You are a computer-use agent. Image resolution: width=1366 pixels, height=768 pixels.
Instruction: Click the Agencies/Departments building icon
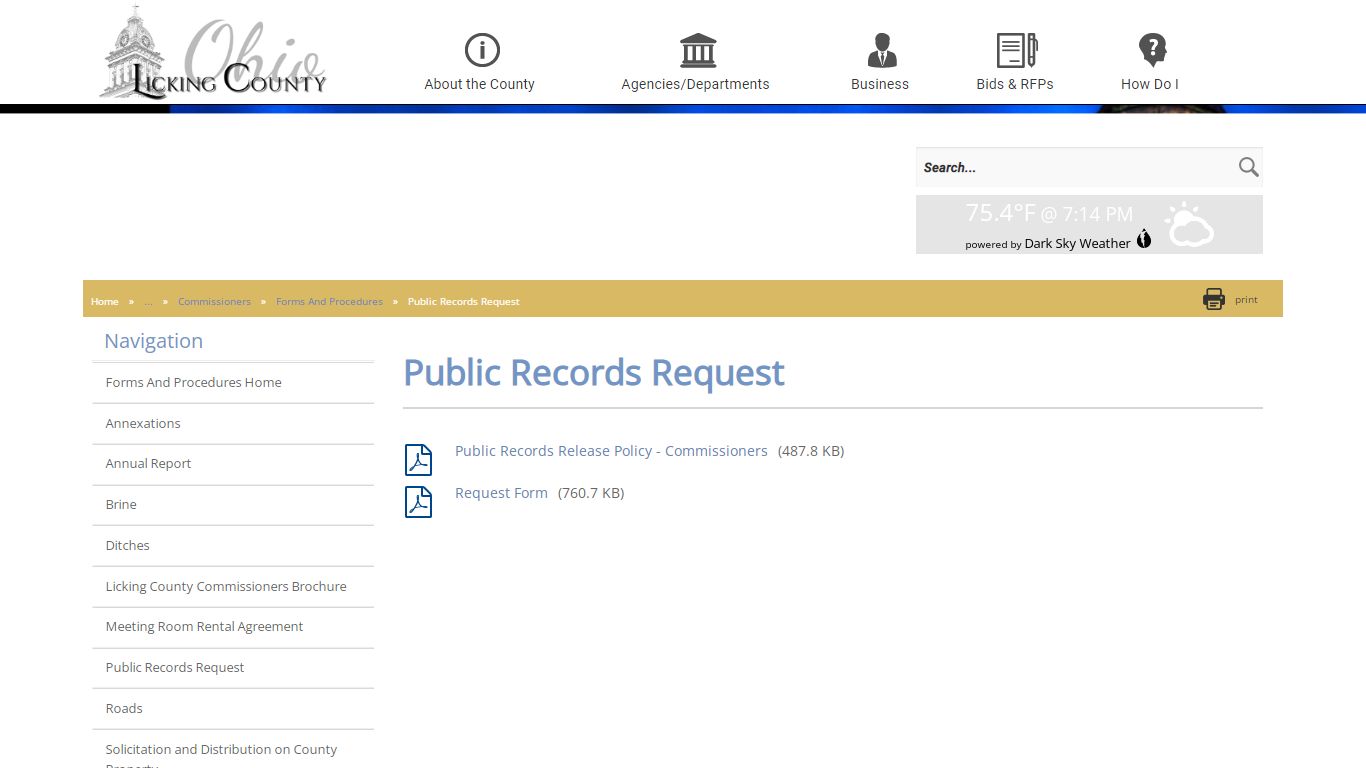[x=698, y=50]
